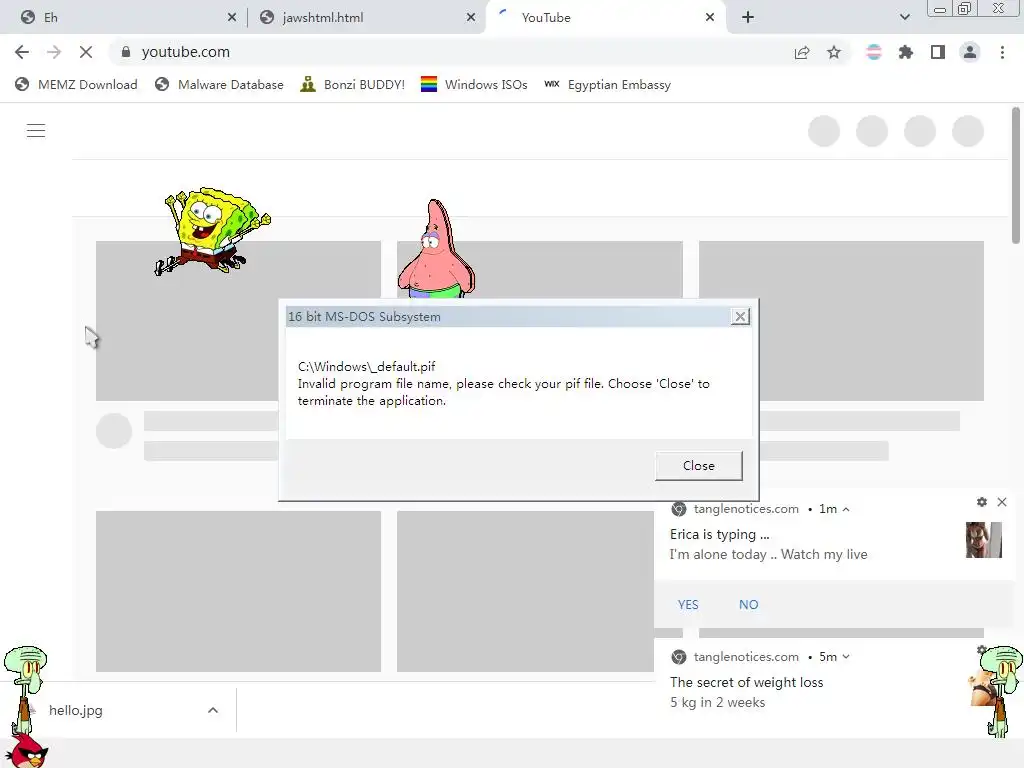Collapse the 1m tanglenotices notification
This screenshot has width=1024, height=768.
pyautogui.click(x=846, y=509)
